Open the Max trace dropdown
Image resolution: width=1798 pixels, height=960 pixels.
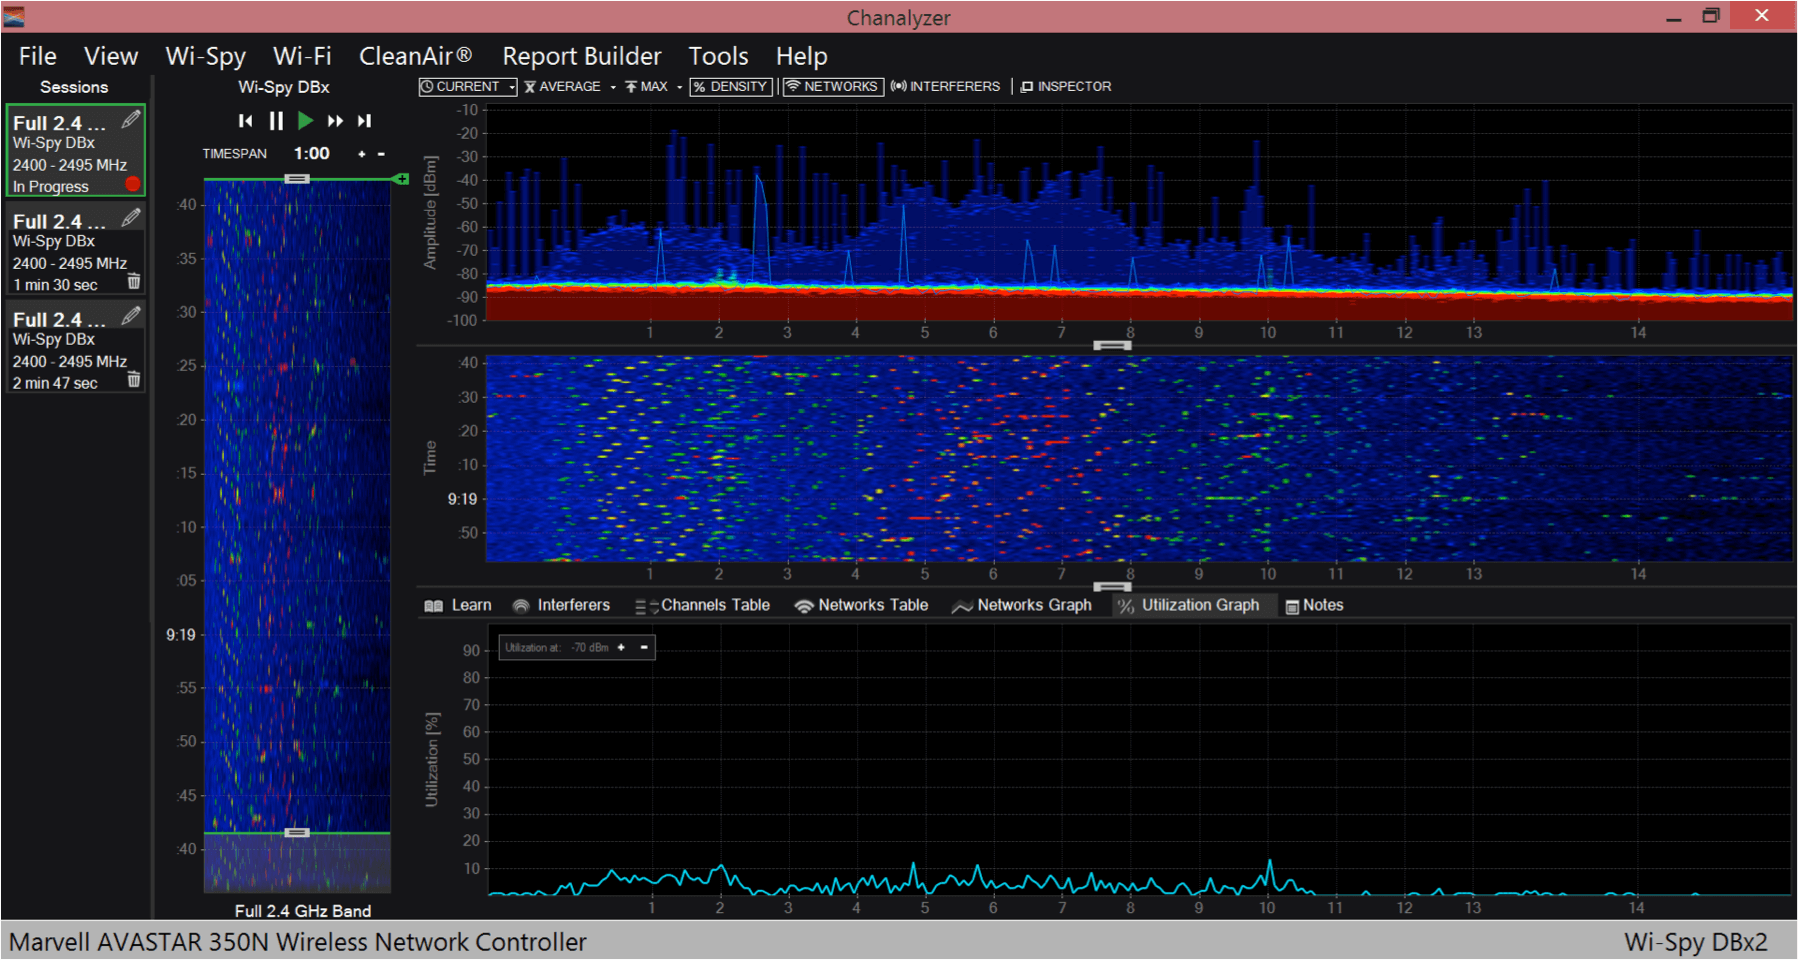(x=677, y=86)
